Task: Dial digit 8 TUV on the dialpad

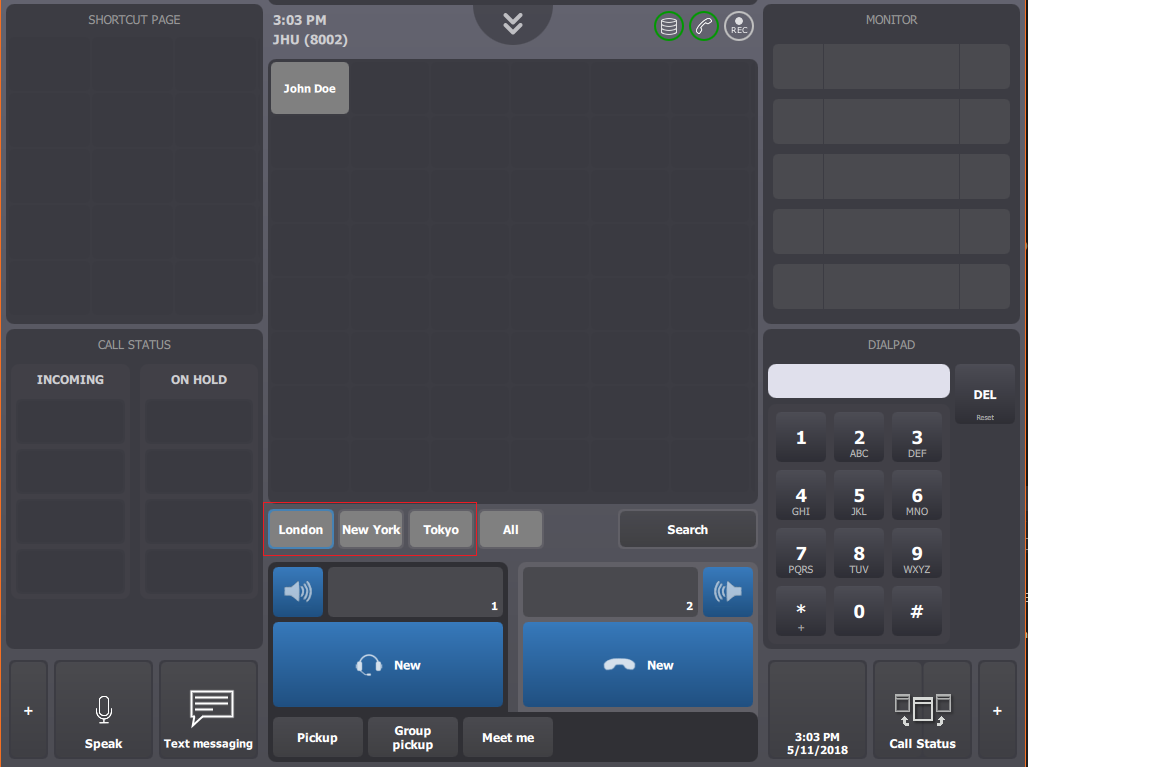Action: (x=859, y=553)
